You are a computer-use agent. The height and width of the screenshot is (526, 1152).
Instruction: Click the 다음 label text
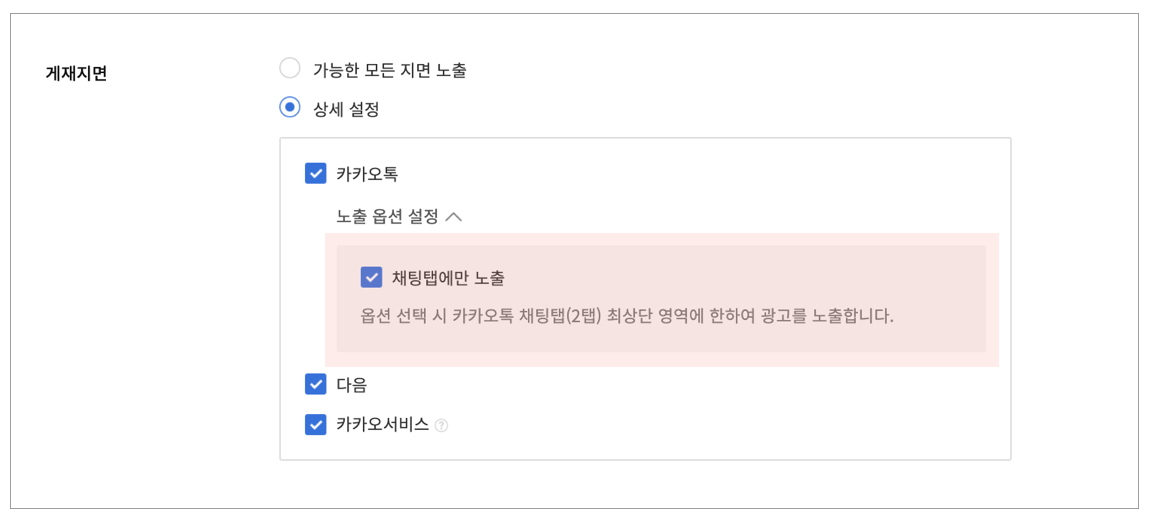351,385
